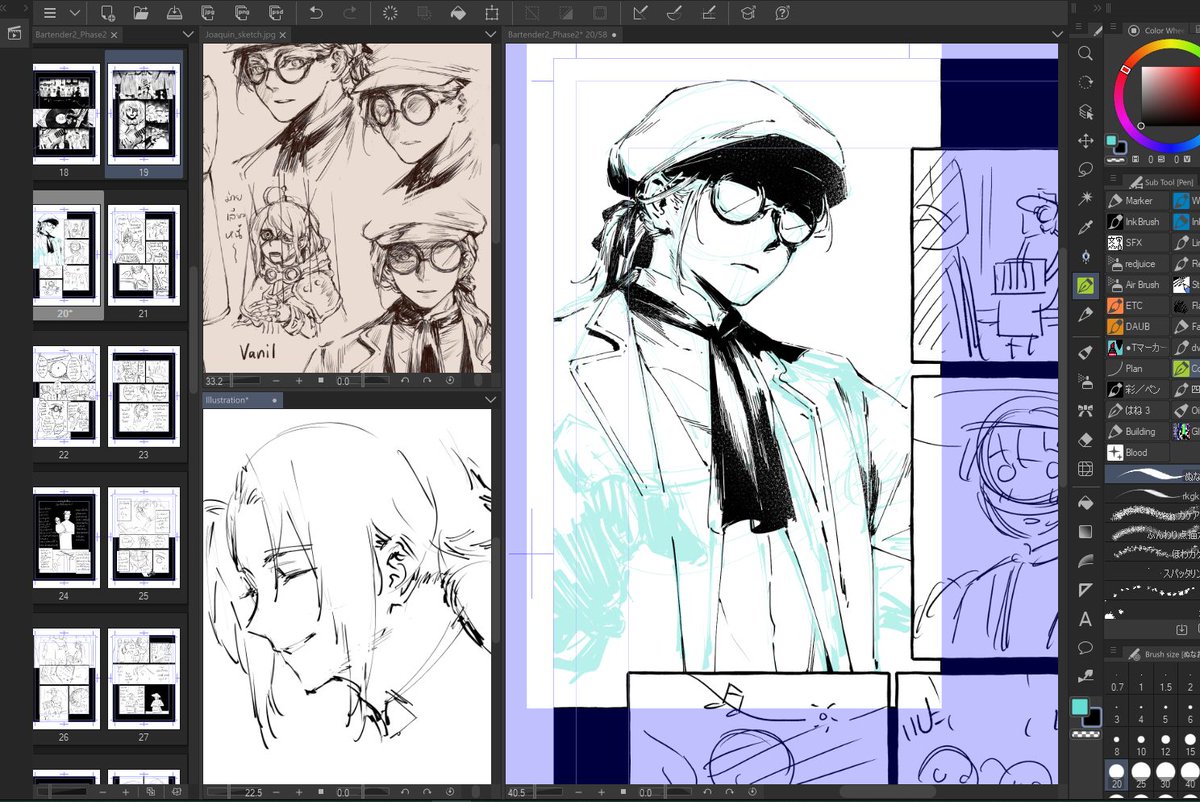Select the Rotate view tool
The height and width of the screenshot is (802, 1200).
1085,82
